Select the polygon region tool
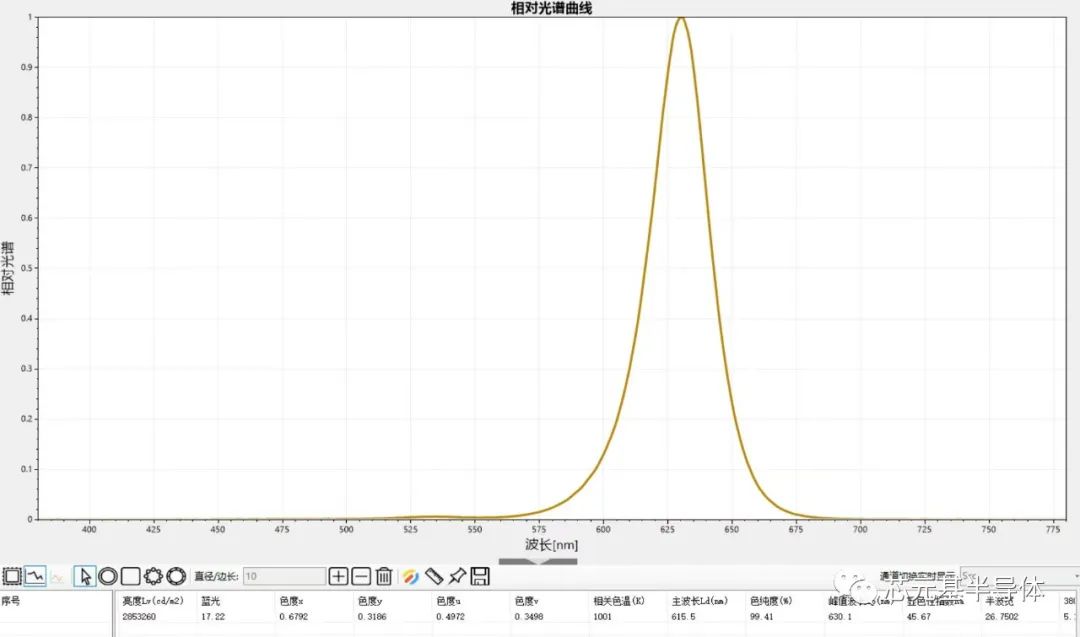Viewport: 1080px width, 637px height. tap(153, 576)
